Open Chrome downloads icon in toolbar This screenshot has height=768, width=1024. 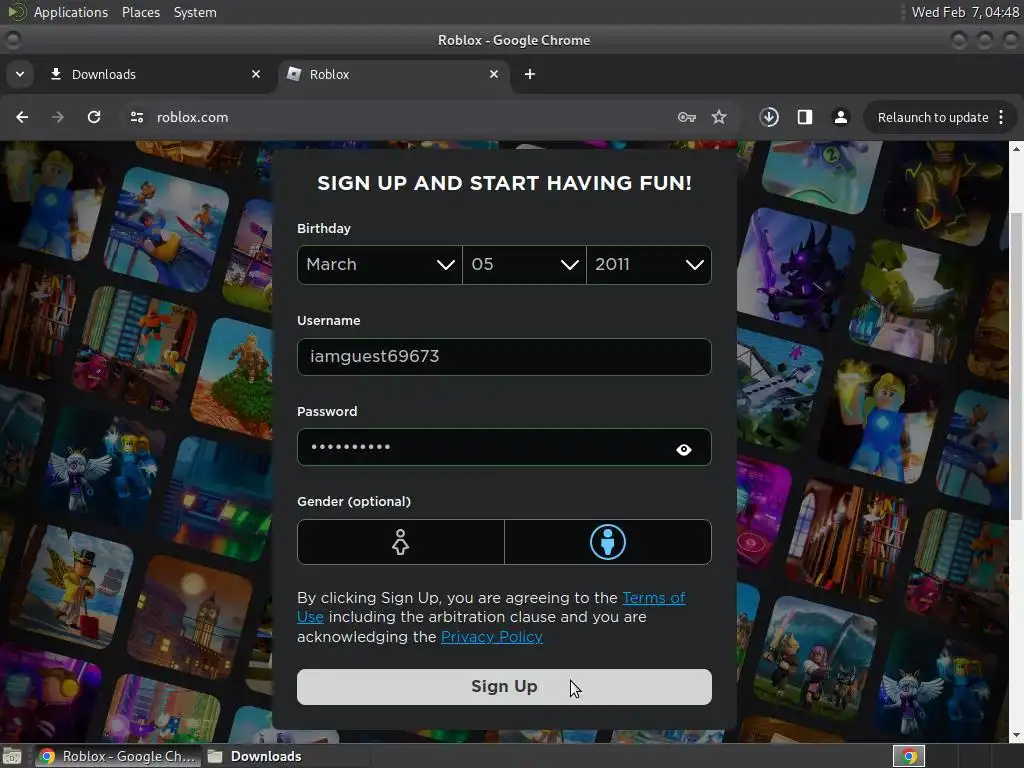(769, 117)
